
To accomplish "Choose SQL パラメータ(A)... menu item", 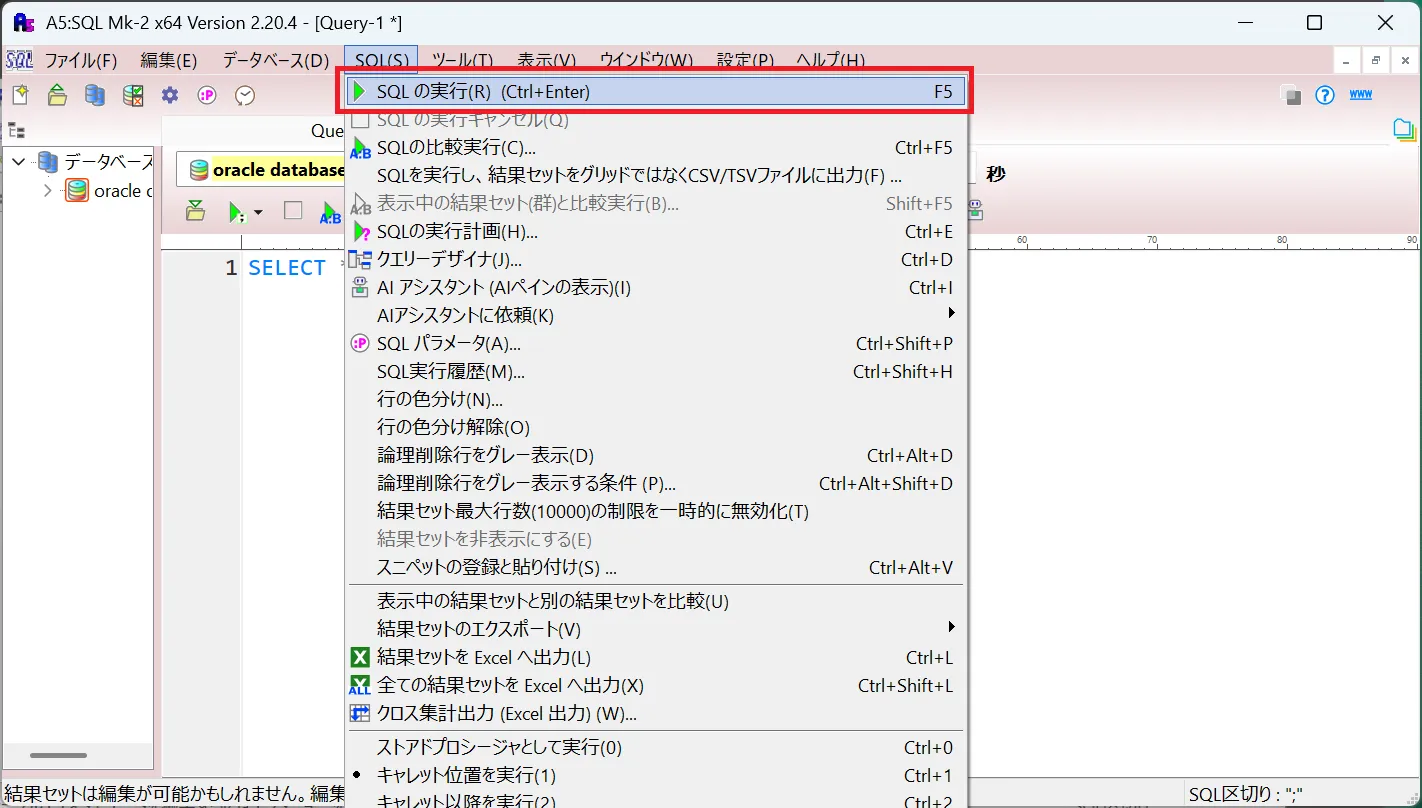I will (655, 343).
